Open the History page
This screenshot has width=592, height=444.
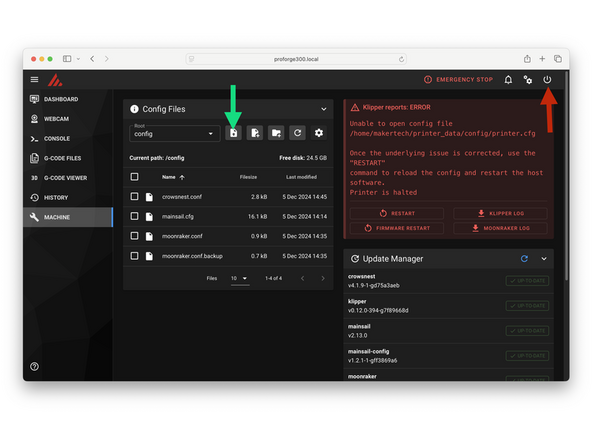point(68,197)
